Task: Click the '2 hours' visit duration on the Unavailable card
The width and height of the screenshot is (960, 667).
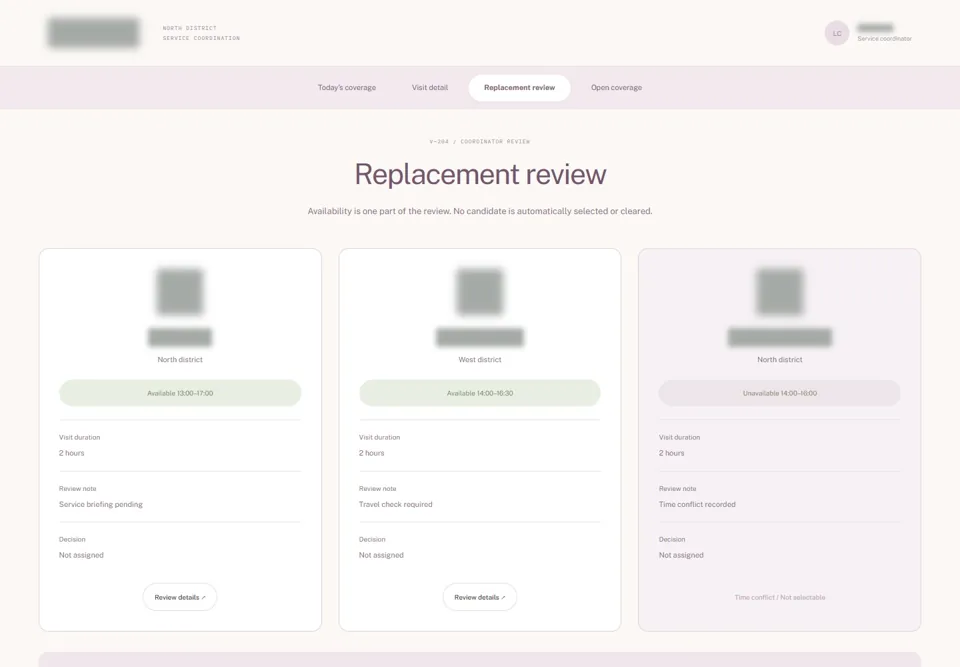Action: click(x=672, y=453)
